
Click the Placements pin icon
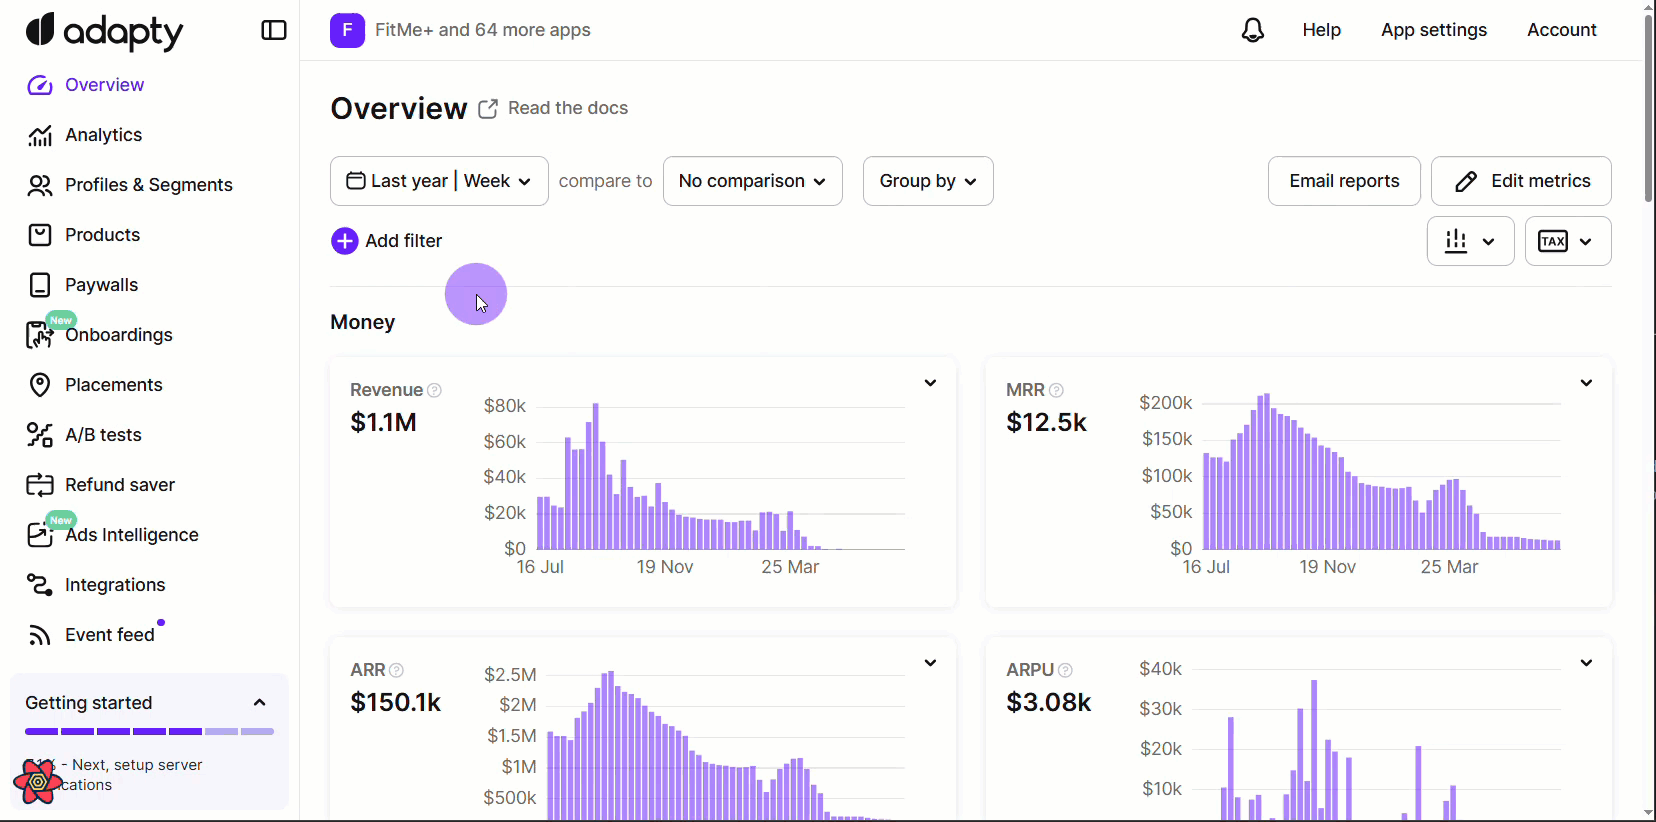(x=40, y=385)
